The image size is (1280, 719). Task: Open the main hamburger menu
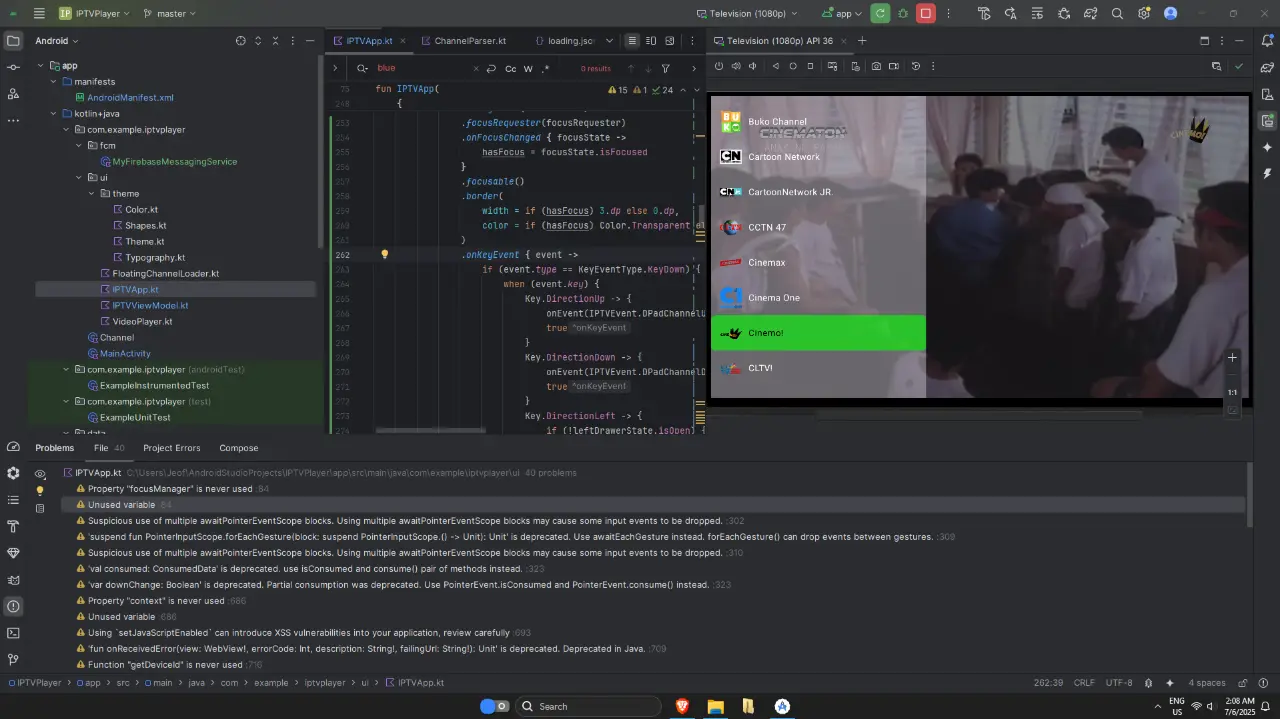coord(39,13)
